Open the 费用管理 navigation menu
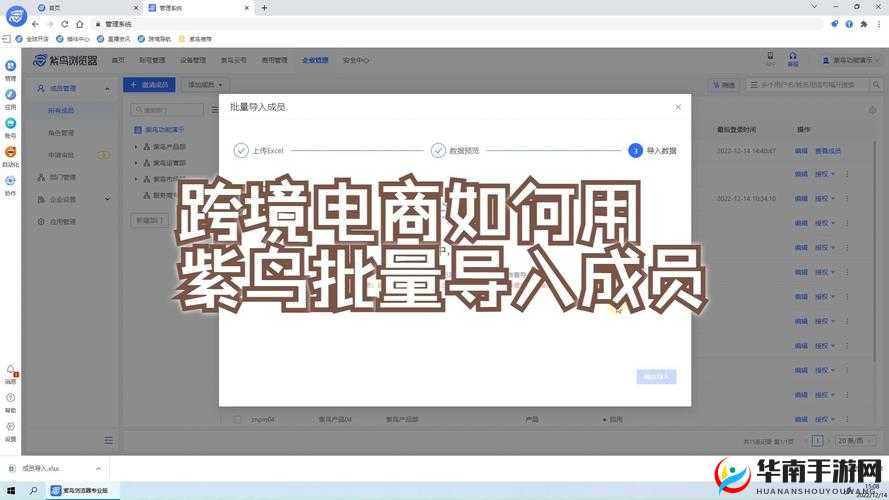 (274, 60)
